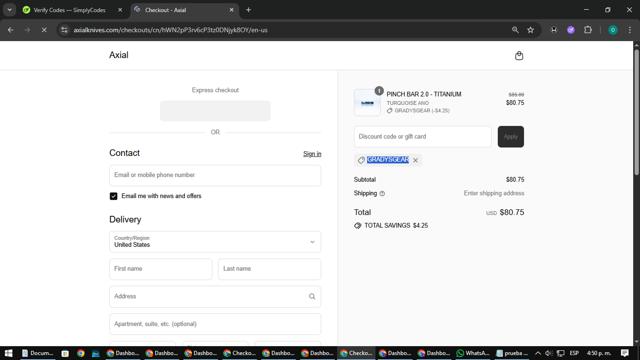This screenshot has width=640, height=360.
Task: Click the highlighted GRADYSGEAR code tag
Action: [388, 160]
